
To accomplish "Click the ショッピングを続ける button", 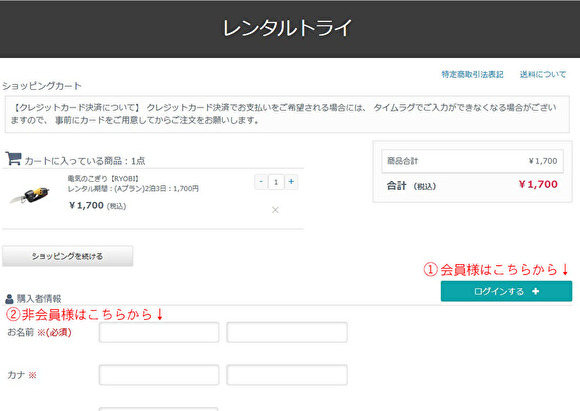I will (x=68, y=256).
